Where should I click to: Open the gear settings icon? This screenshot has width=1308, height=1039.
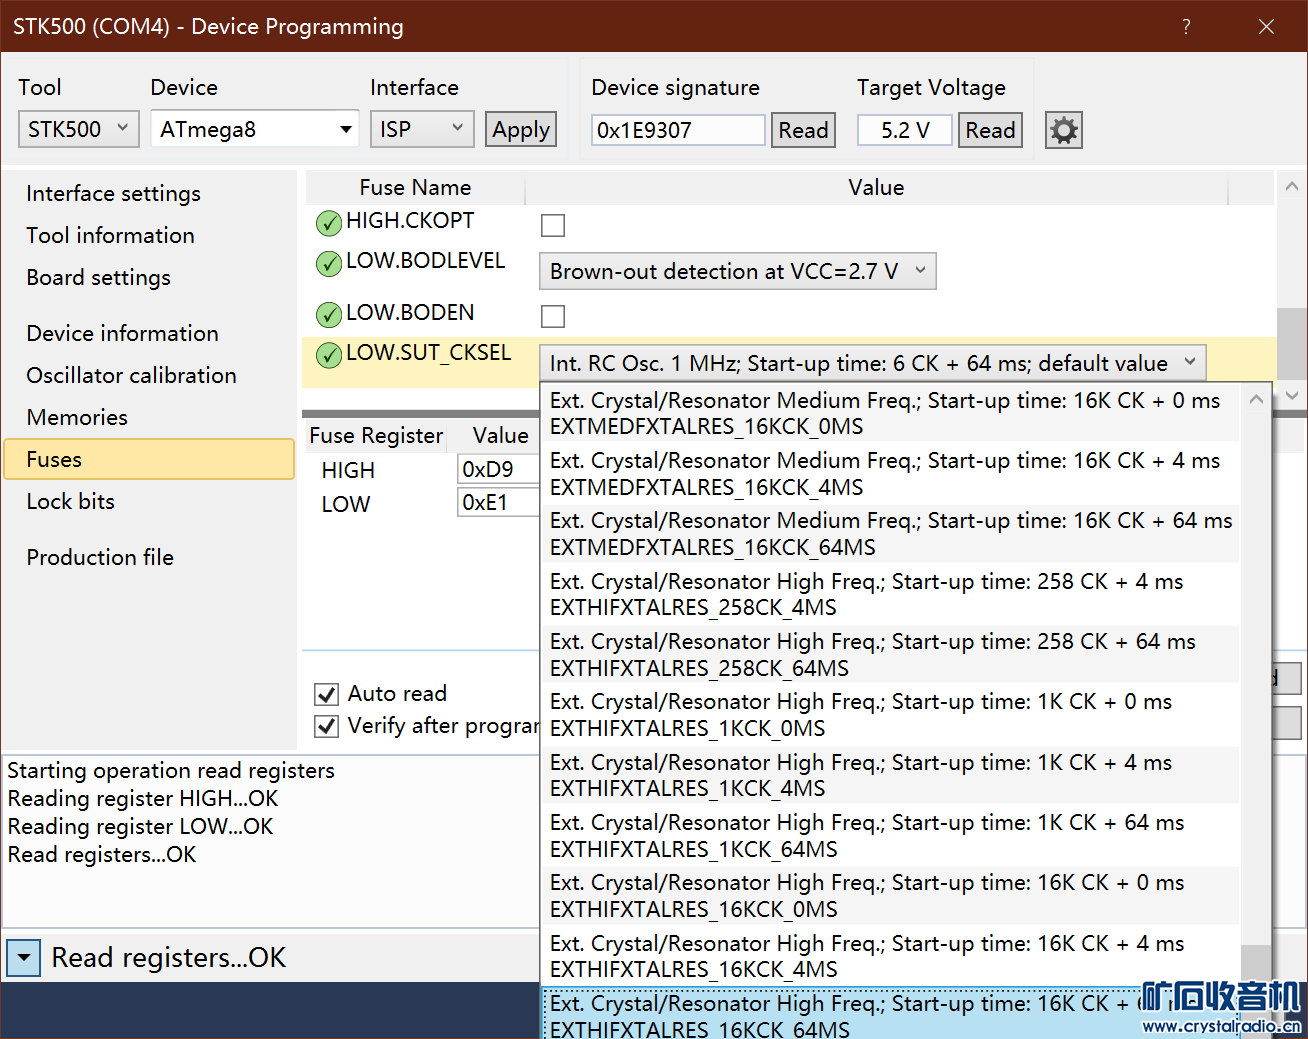pyautogui.click(x=1063, y=130)
